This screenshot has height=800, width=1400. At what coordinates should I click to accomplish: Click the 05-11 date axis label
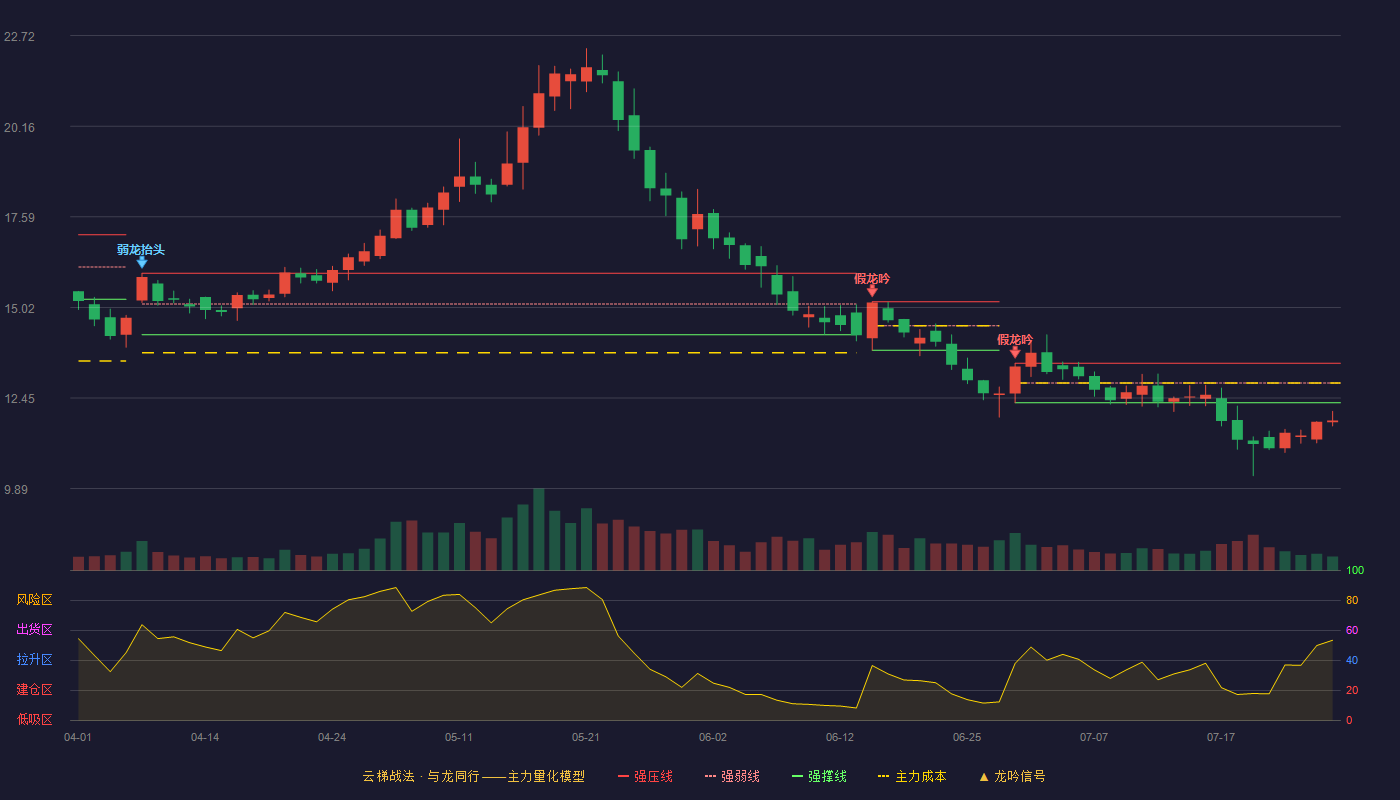pyautogui.click(x=459, y=737)
